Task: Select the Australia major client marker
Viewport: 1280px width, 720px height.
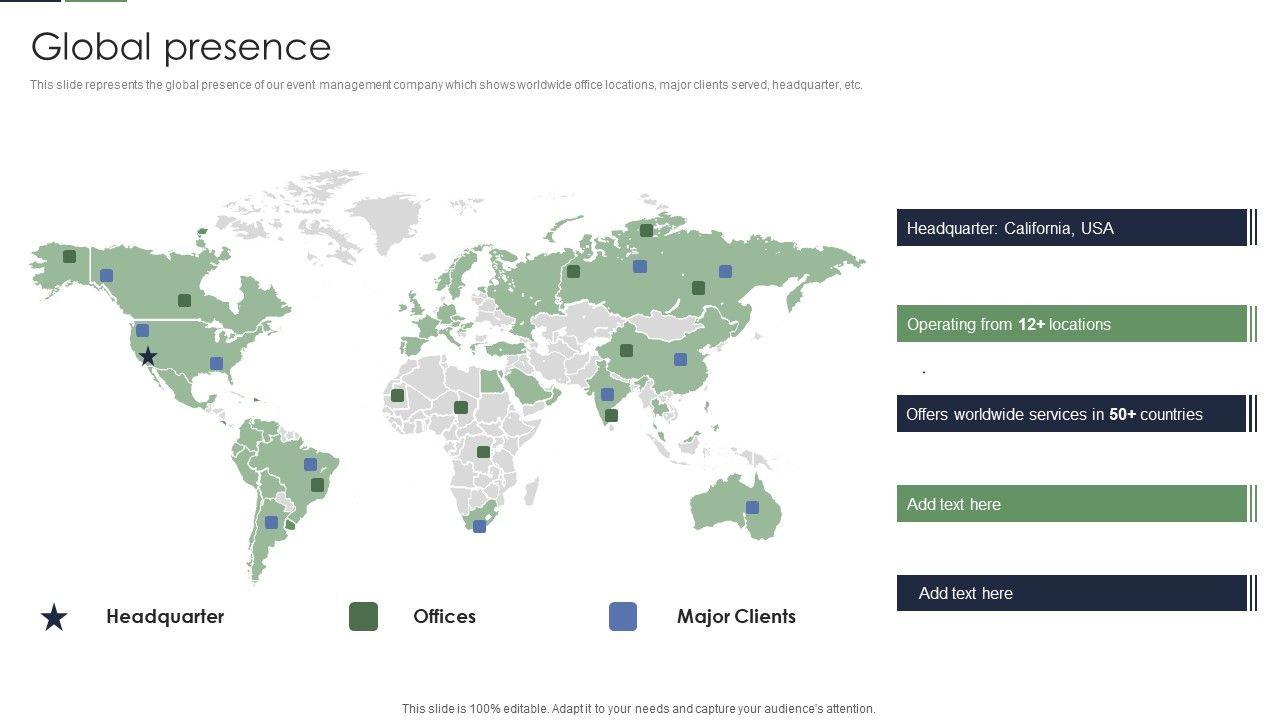Action: [x=752, y=507]
